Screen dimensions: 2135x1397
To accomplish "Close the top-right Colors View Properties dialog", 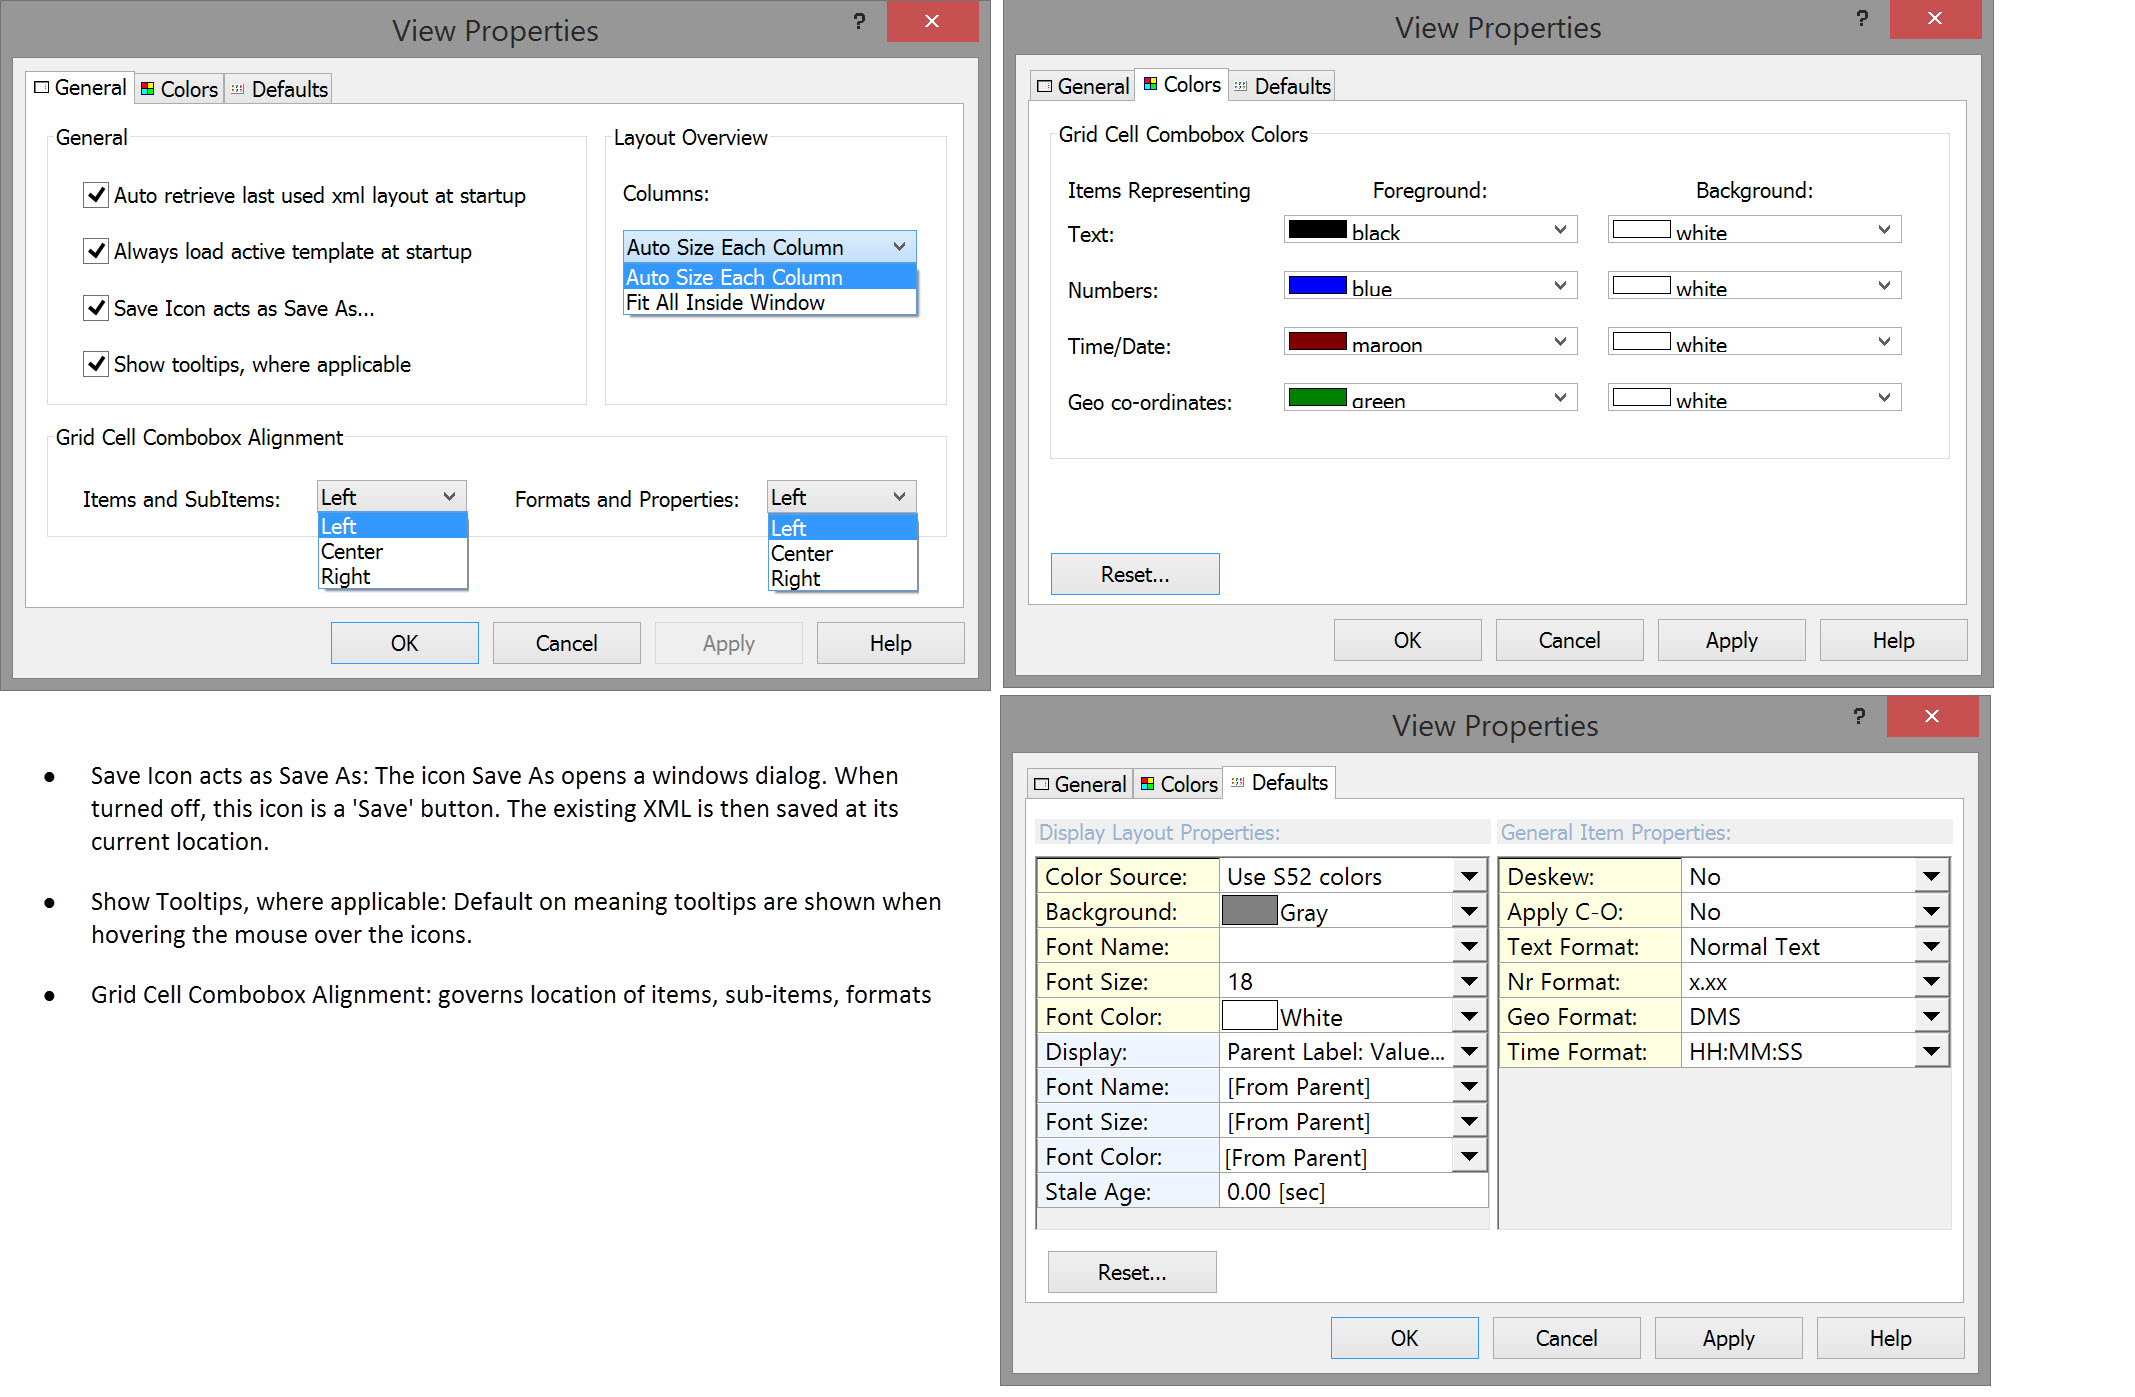I will pos(1935,18).
